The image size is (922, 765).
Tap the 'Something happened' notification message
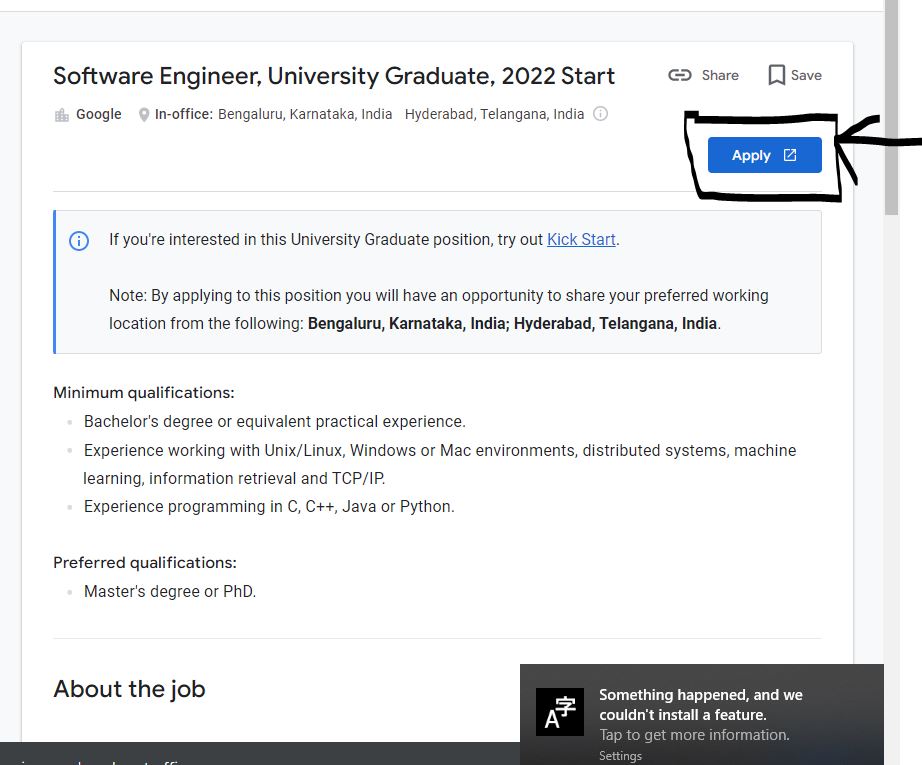point(700,705)
